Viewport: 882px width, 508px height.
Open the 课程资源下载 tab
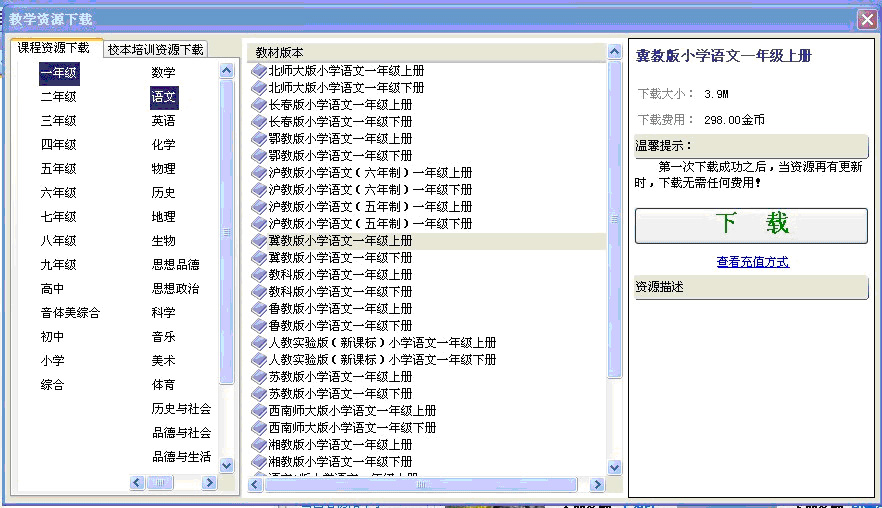(53, 48)
